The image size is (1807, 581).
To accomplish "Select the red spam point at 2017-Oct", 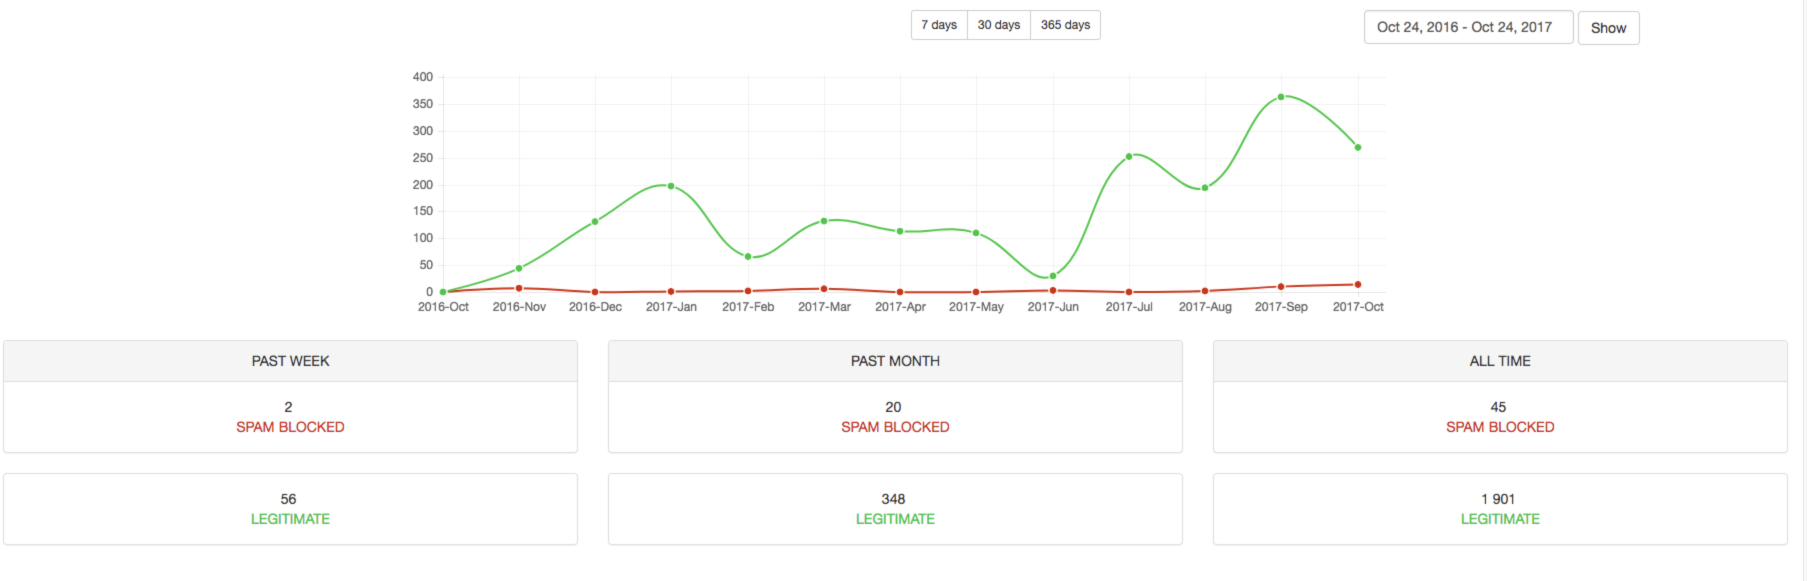I will 1358,285.
